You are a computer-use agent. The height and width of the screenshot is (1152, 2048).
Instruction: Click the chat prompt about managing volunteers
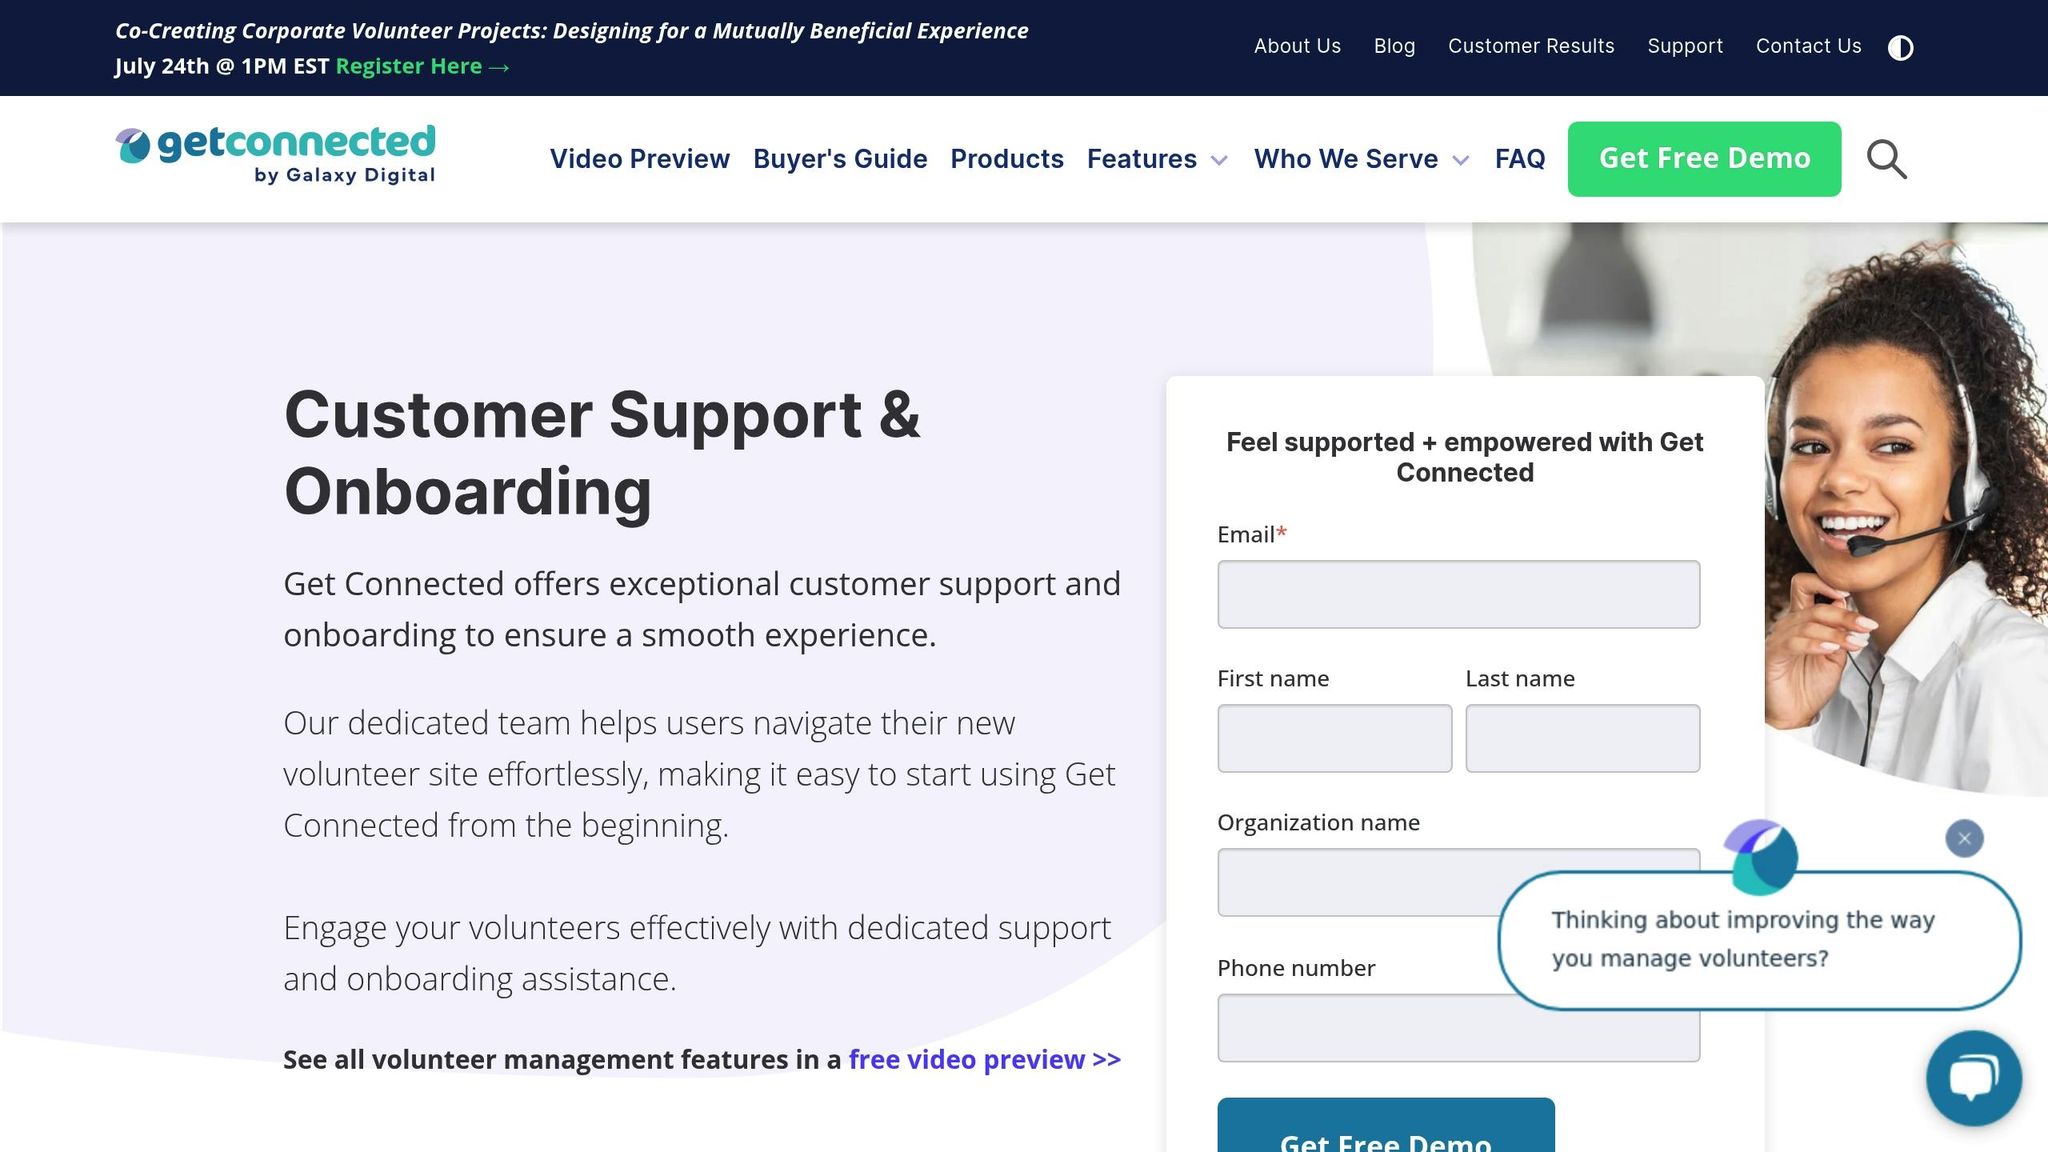click(x=1759, y=940)
